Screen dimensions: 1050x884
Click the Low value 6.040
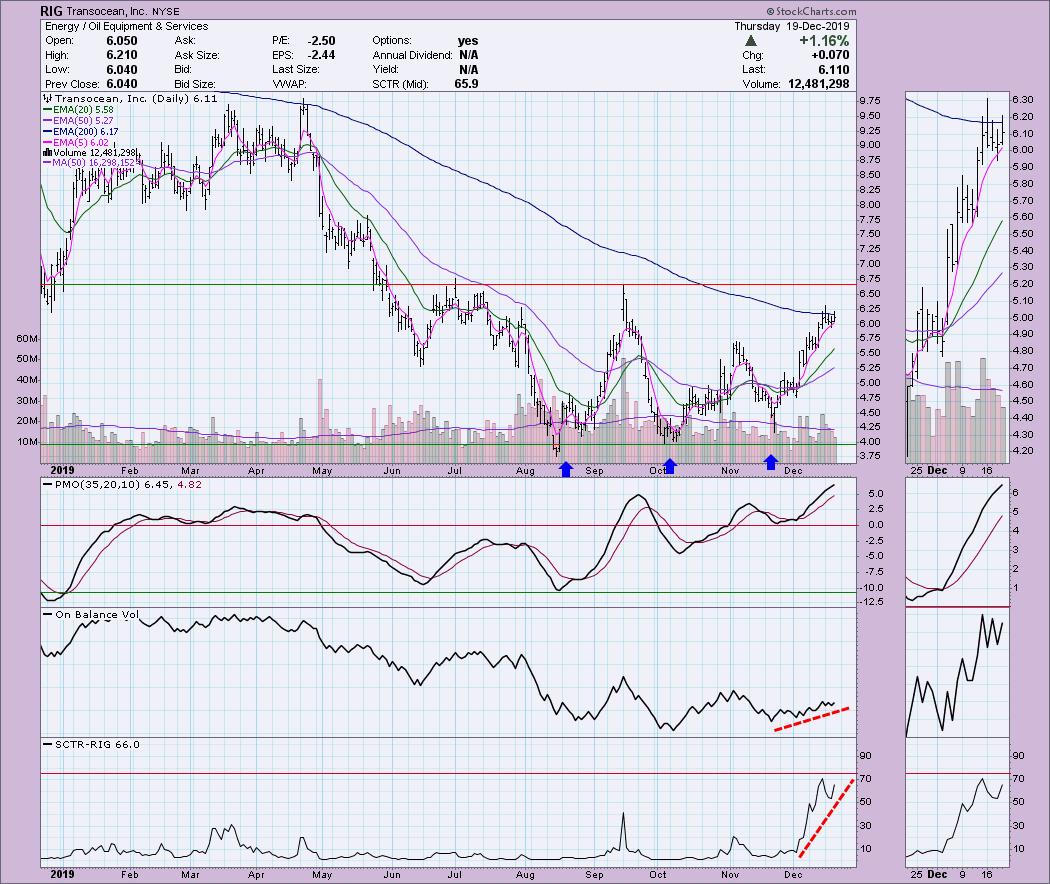pyautogui.click(x=121, y=70)
